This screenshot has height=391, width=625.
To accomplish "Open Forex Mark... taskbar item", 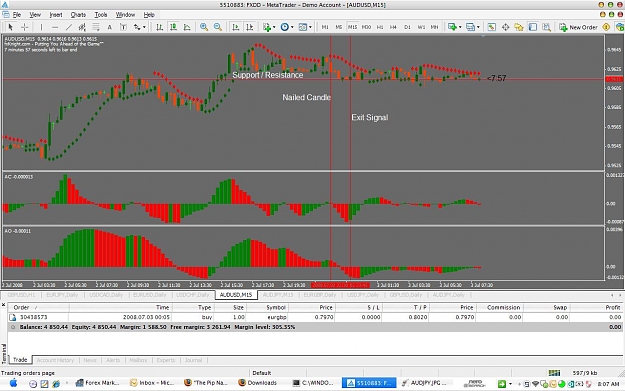I will [98, 383].
